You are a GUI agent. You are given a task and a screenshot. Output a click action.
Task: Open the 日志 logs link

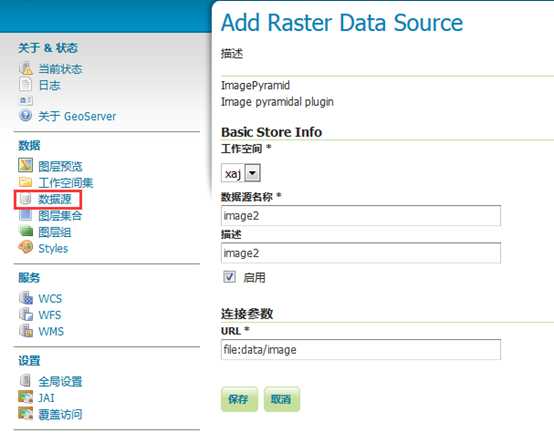(49, 85)
